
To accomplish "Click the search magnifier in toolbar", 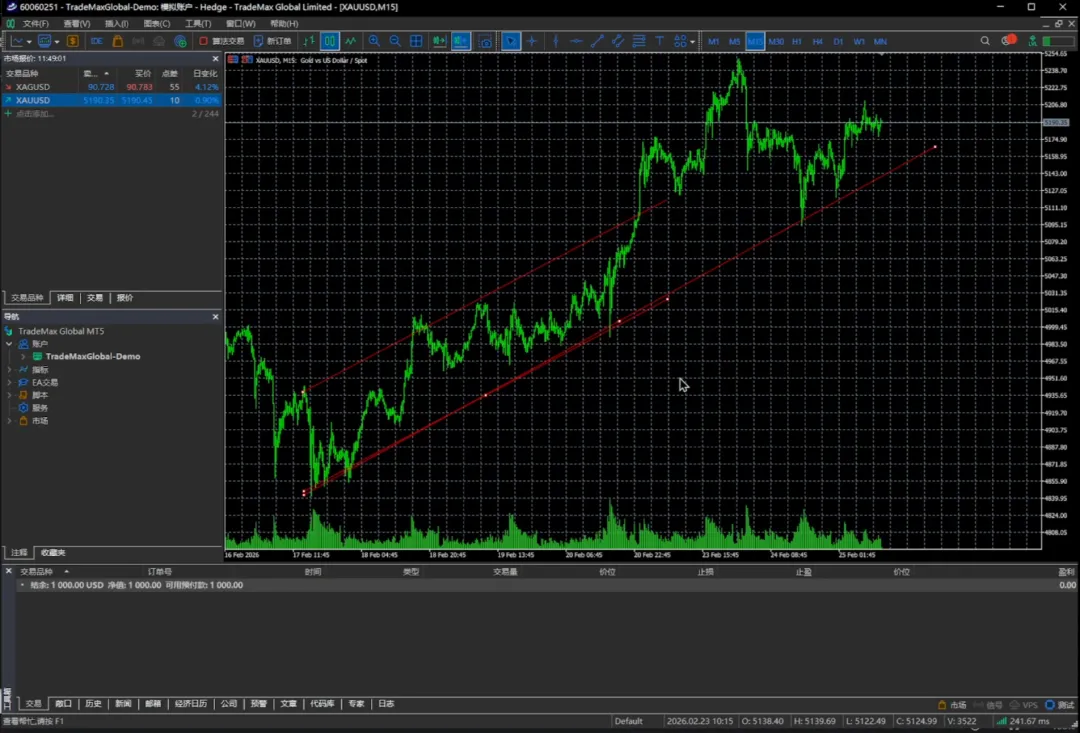I will 985,41.
